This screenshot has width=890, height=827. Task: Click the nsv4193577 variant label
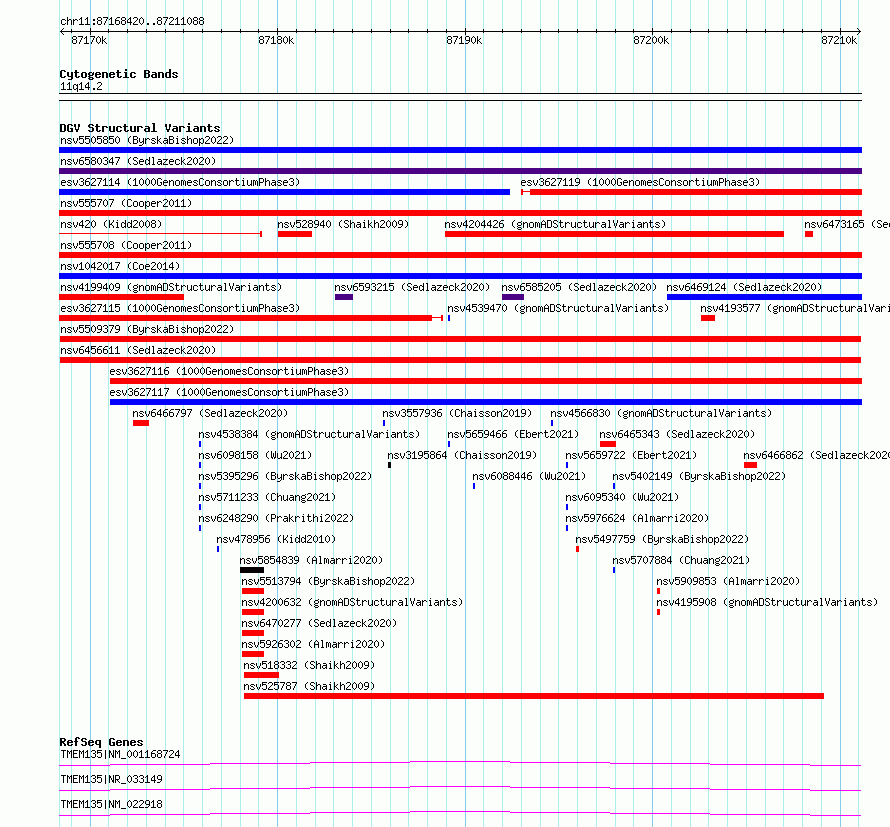[795, 308]
